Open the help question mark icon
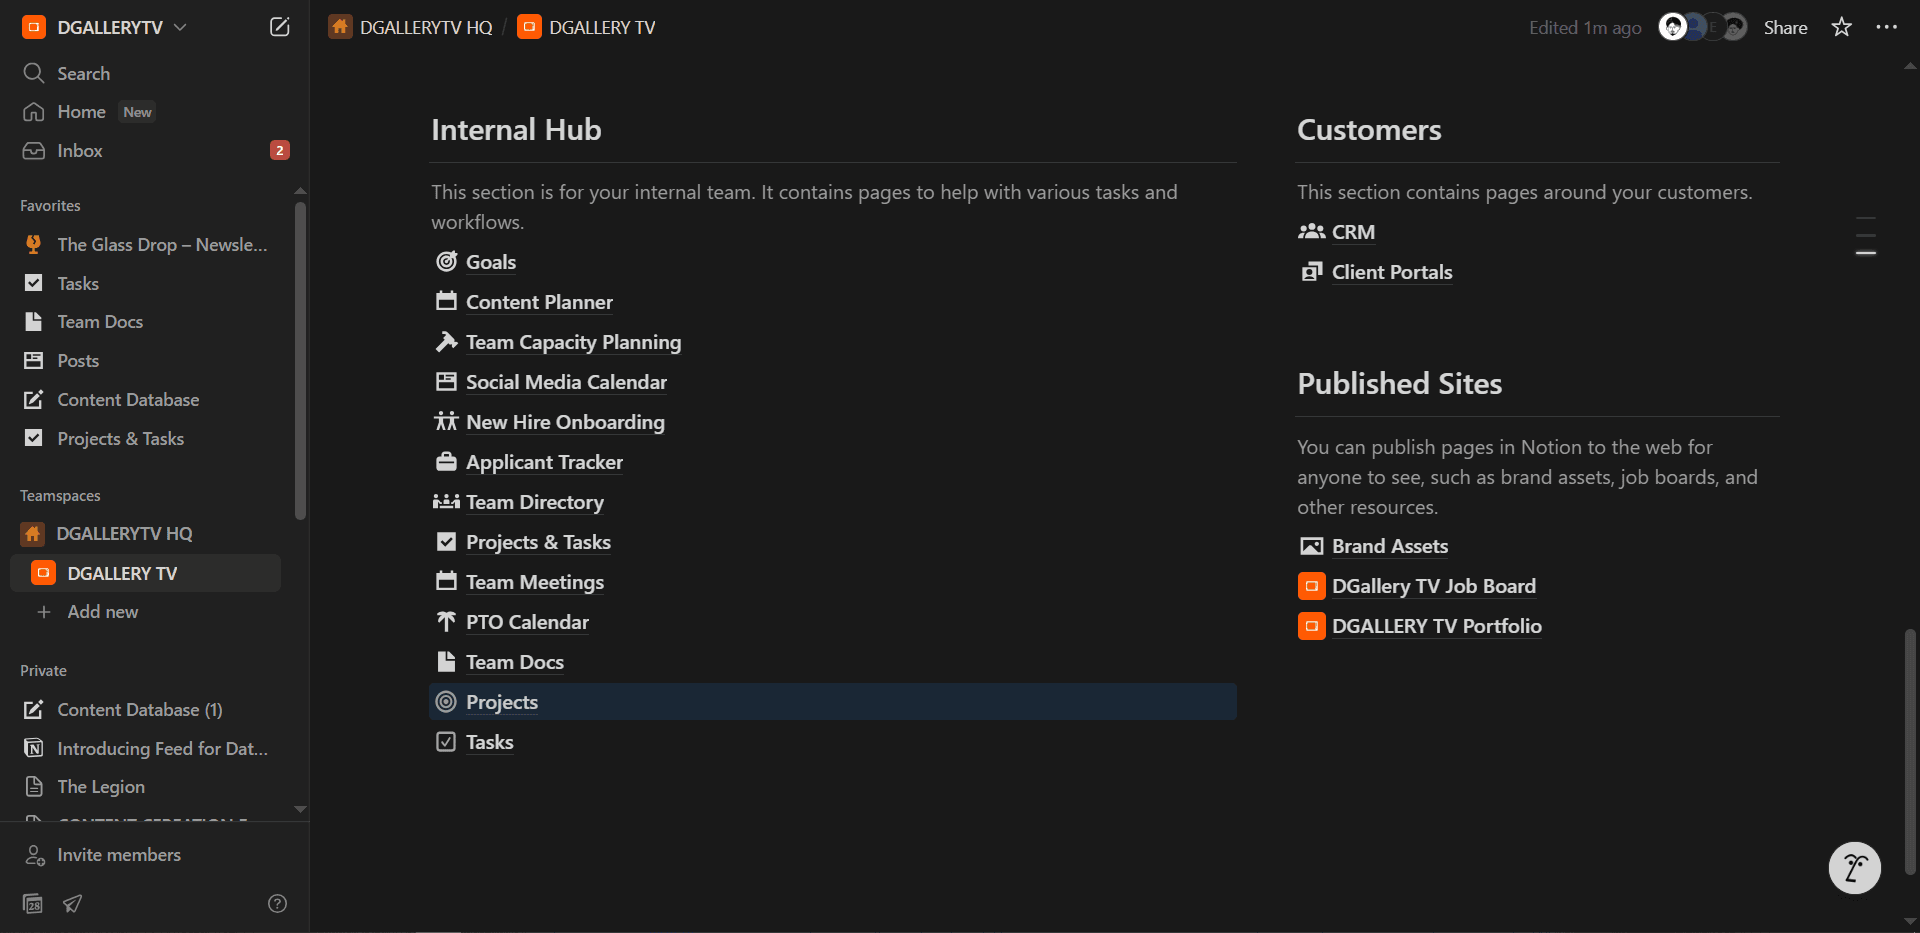The width and height of the screenshot is (1920, 933). [x=278, y=903]
